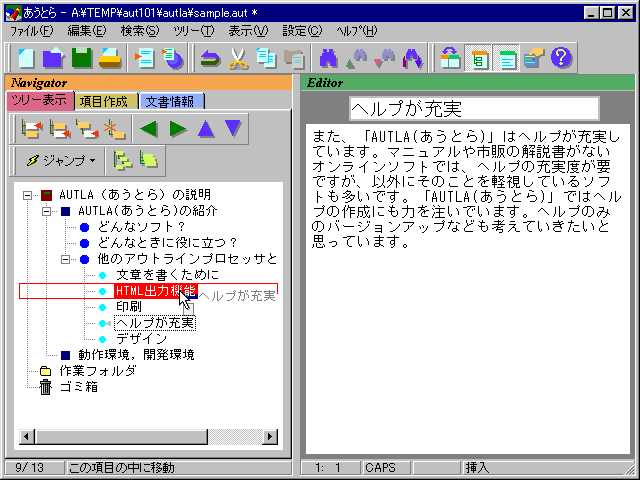This screenshot has height=480, width=640.
Task: Click the Save floppy disk icon
Action: [82, 58]
